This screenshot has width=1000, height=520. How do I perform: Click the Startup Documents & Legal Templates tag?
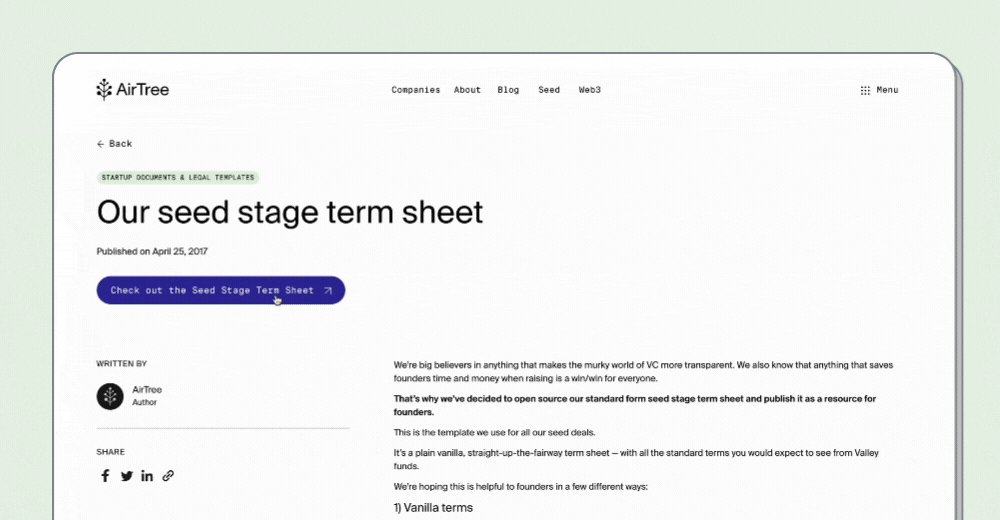click(178, 177)
